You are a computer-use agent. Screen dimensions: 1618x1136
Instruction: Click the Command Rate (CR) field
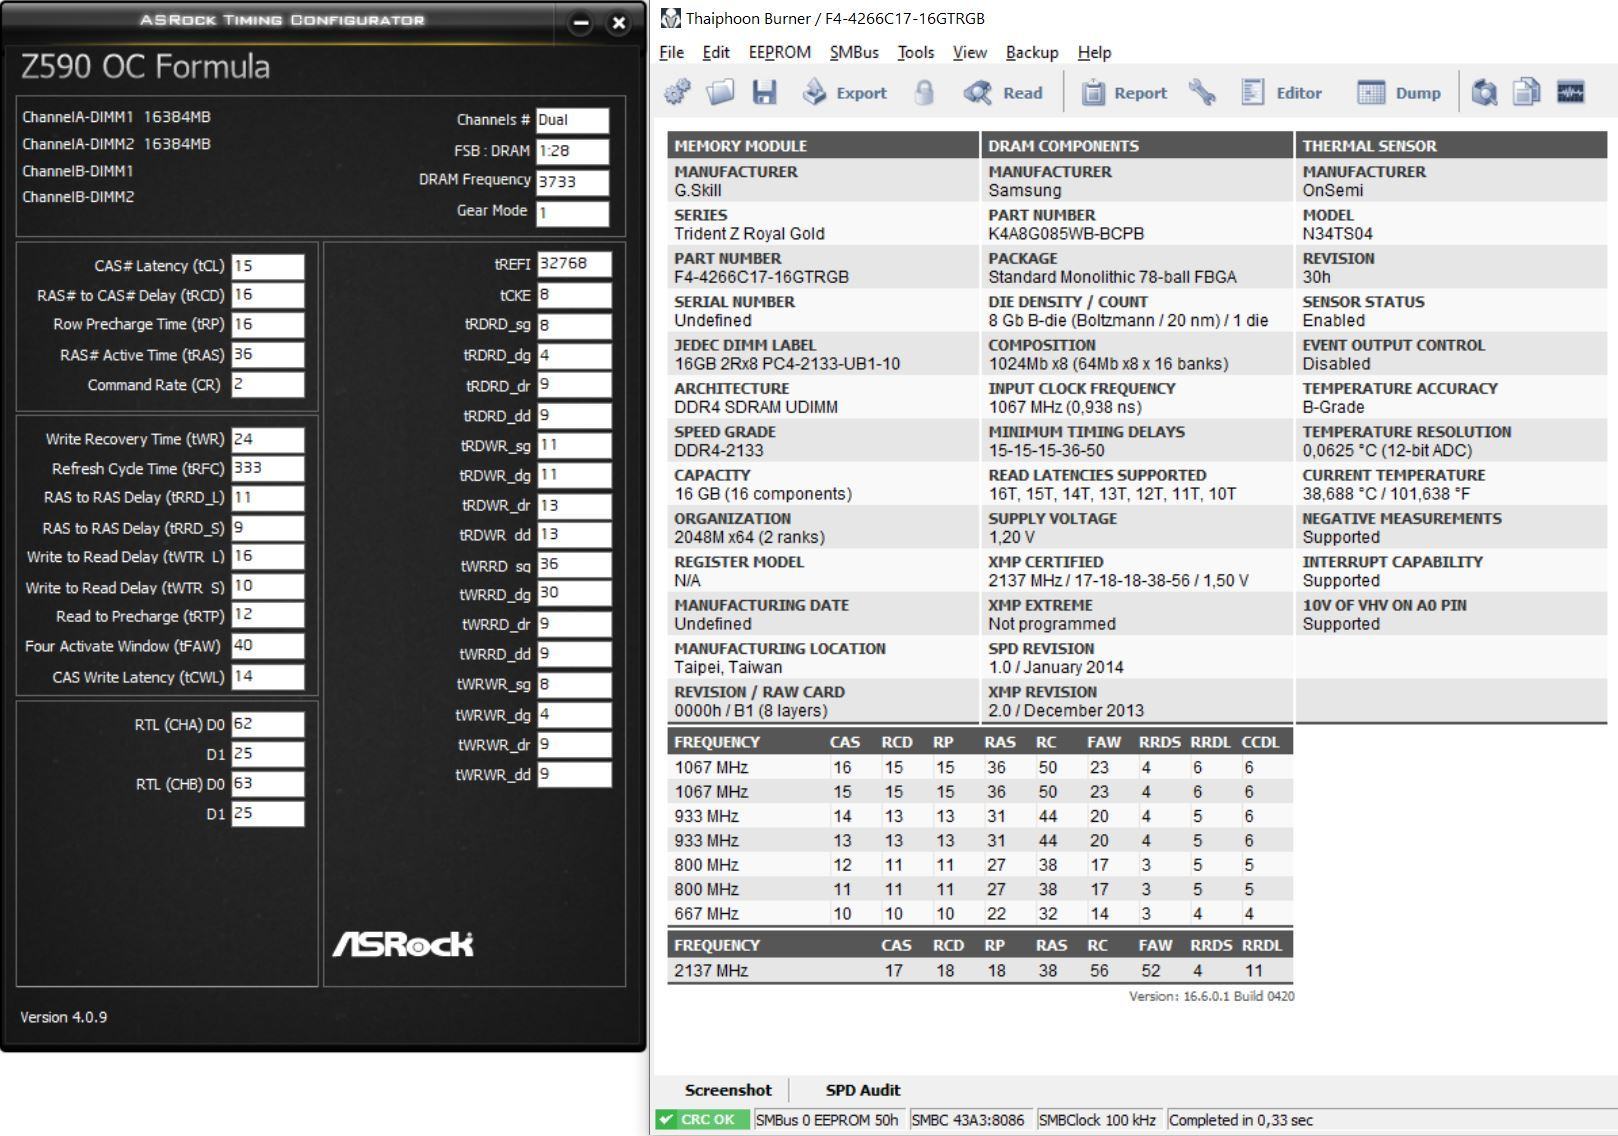tap(268, 385)
